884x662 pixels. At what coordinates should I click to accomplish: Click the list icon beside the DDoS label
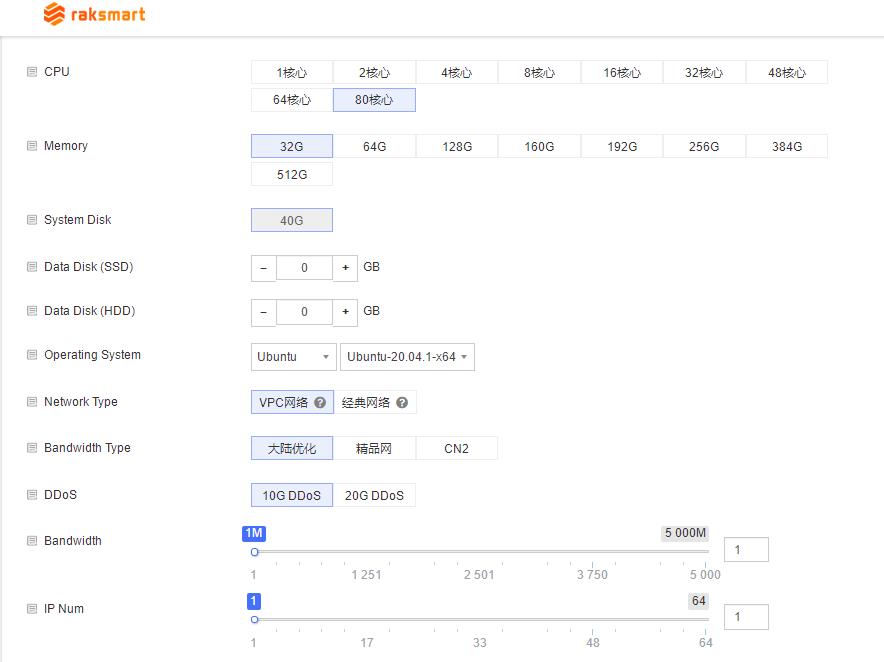(x=33, y=494)
